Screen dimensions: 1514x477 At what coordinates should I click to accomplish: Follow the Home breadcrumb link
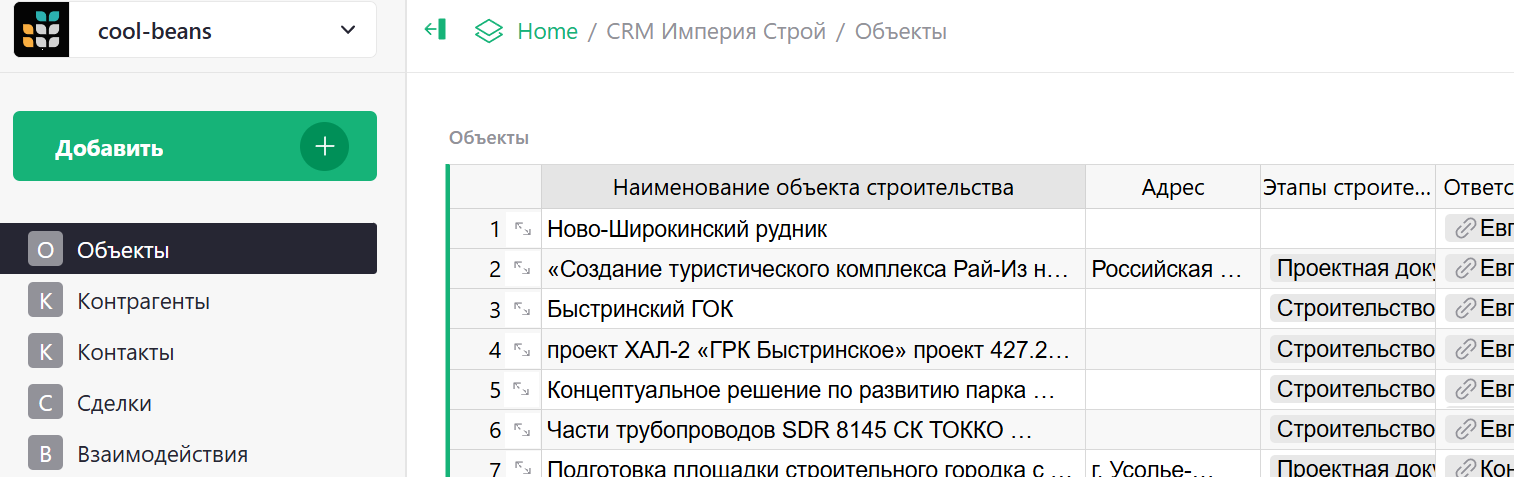pyautogui.click(x=547, y=31)
